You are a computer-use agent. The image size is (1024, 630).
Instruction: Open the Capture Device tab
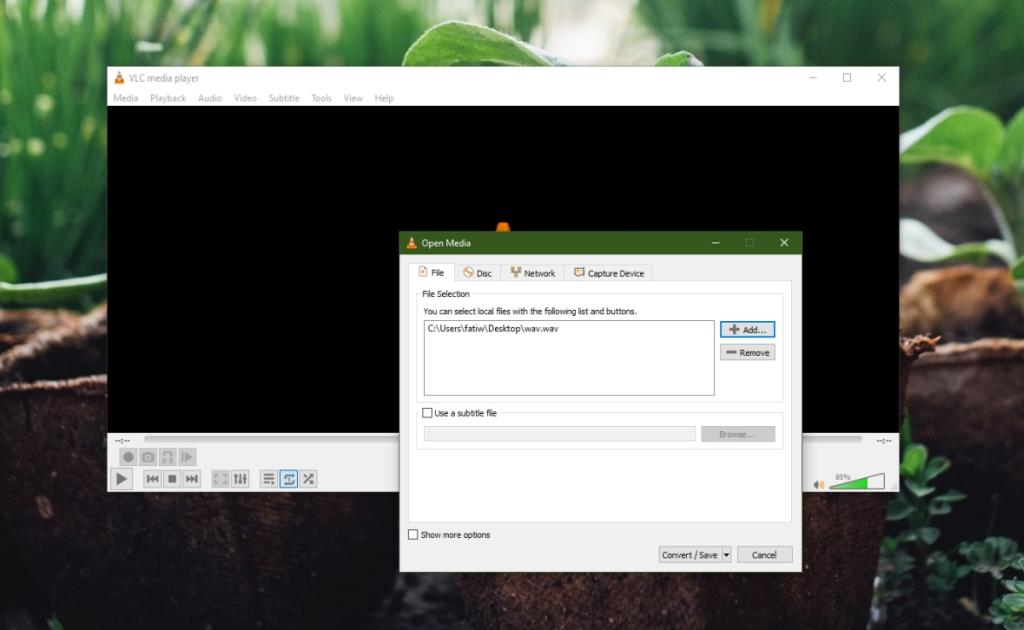coord(608,272)
